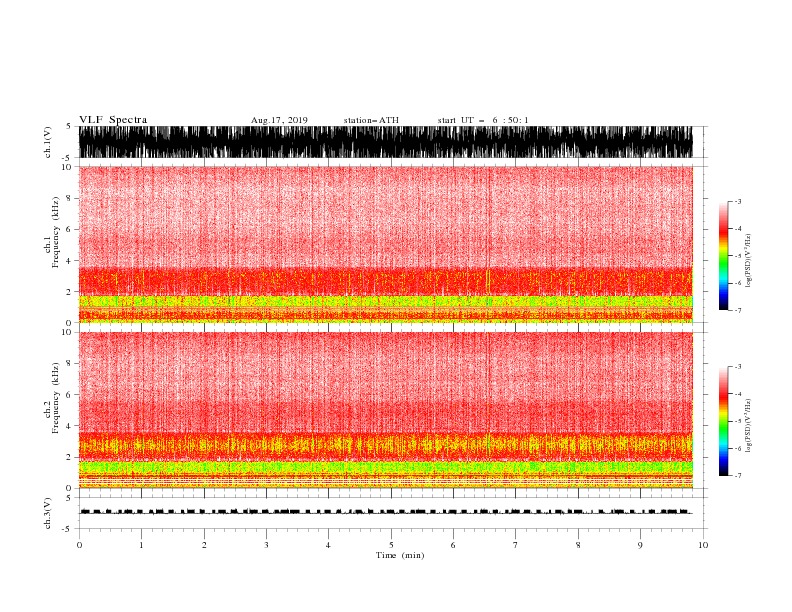Viewport: 792px width, 612px height.
Task: Click the "ch.3(V)" vertical axis label
Action: tap(48, 513)
